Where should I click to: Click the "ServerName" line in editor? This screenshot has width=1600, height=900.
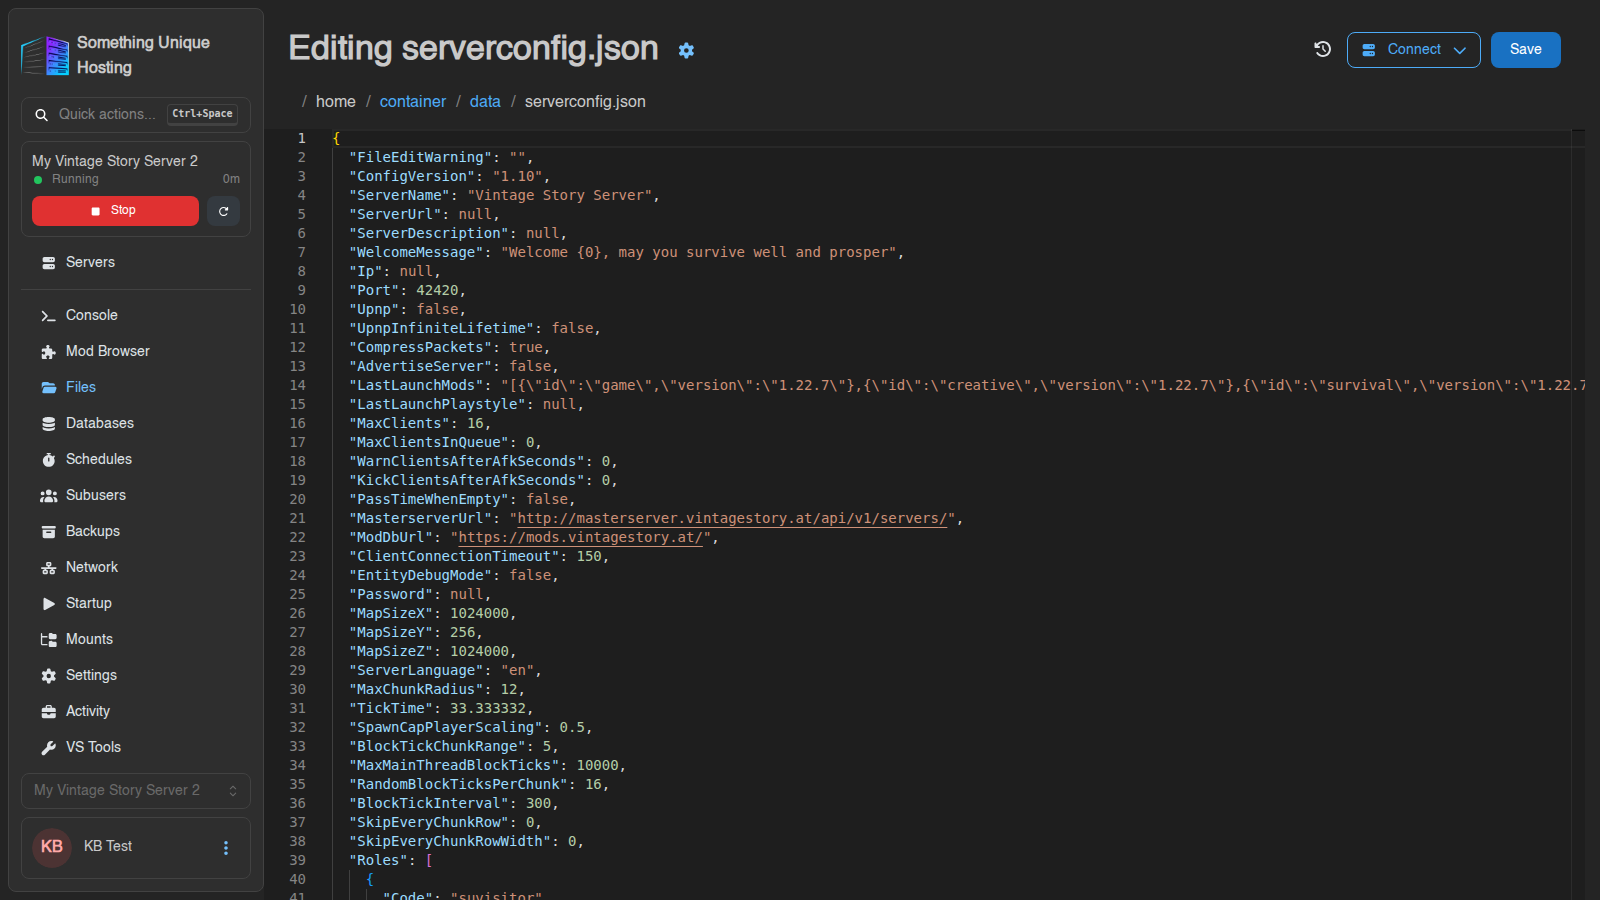tap(504, 195)
